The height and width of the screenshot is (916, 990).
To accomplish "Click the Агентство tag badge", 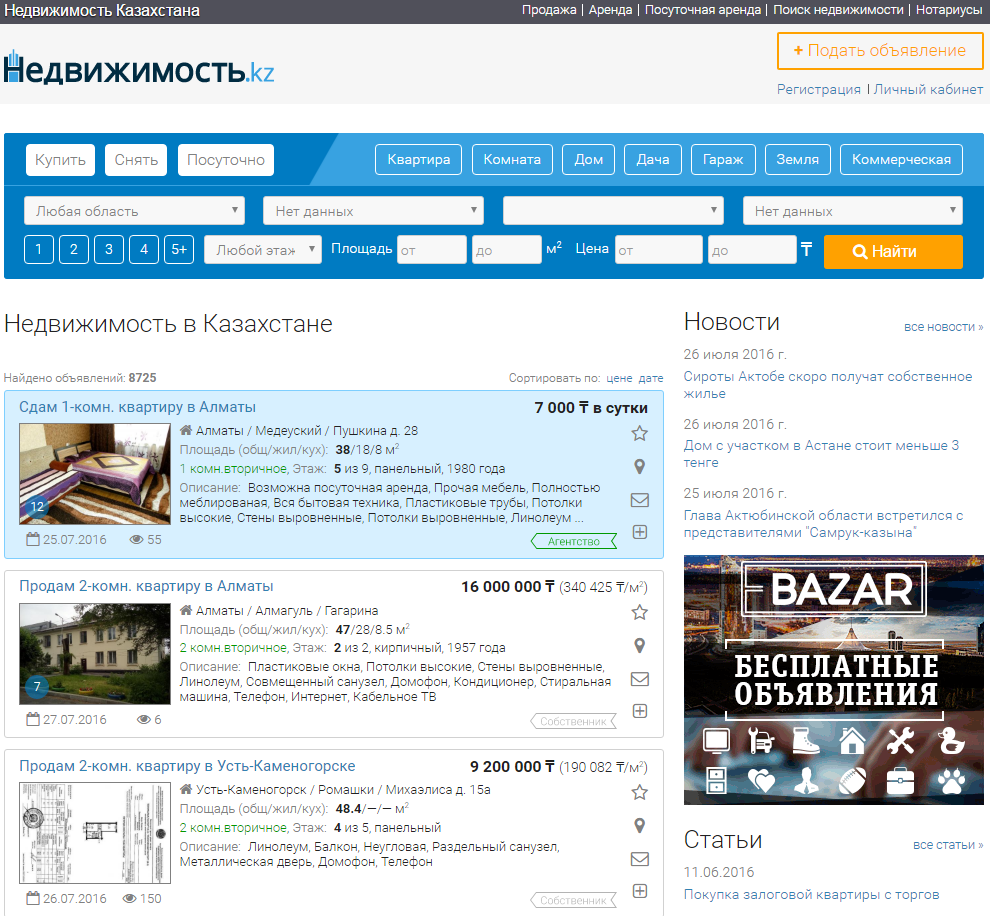I will [574, 541].
